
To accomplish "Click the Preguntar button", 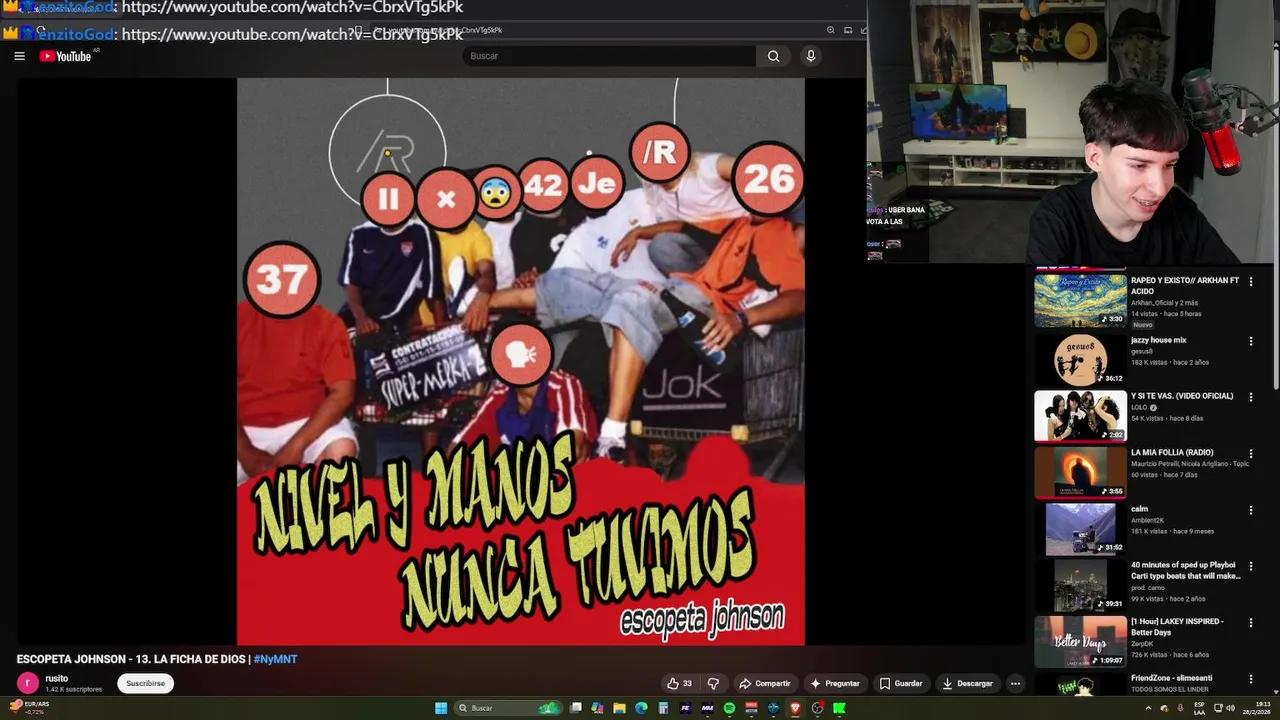I will tap(835, 684).
